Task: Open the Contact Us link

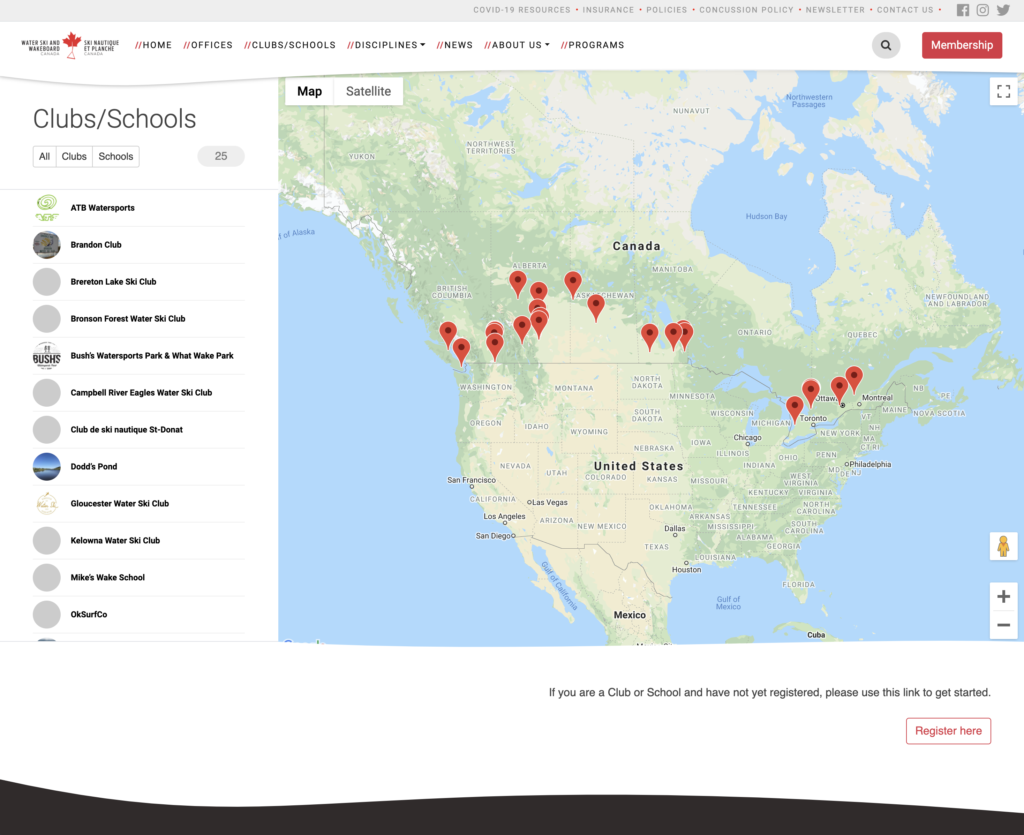Action: point(905,10)
